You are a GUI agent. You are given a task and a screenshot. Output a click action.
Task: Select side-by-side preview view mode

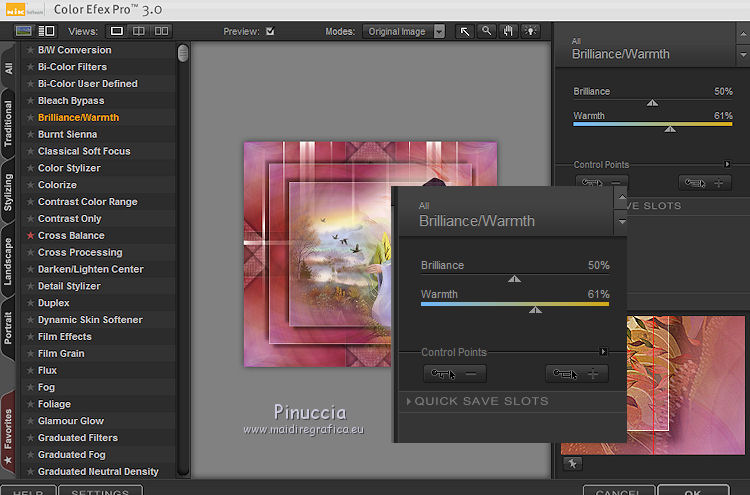[x=161, y=31]
